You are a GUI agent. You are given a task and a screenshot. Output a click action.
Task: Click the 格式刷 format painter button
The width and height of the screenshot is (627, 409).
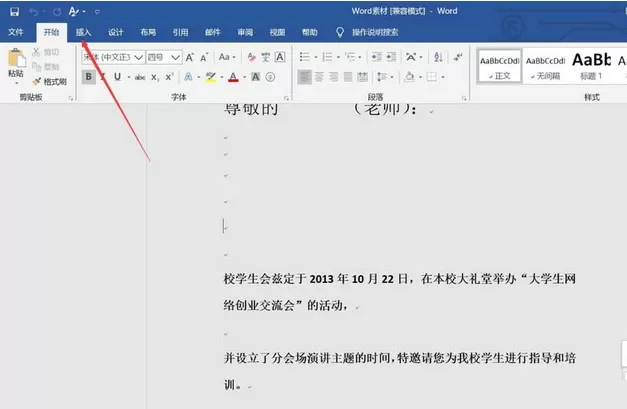50,82
